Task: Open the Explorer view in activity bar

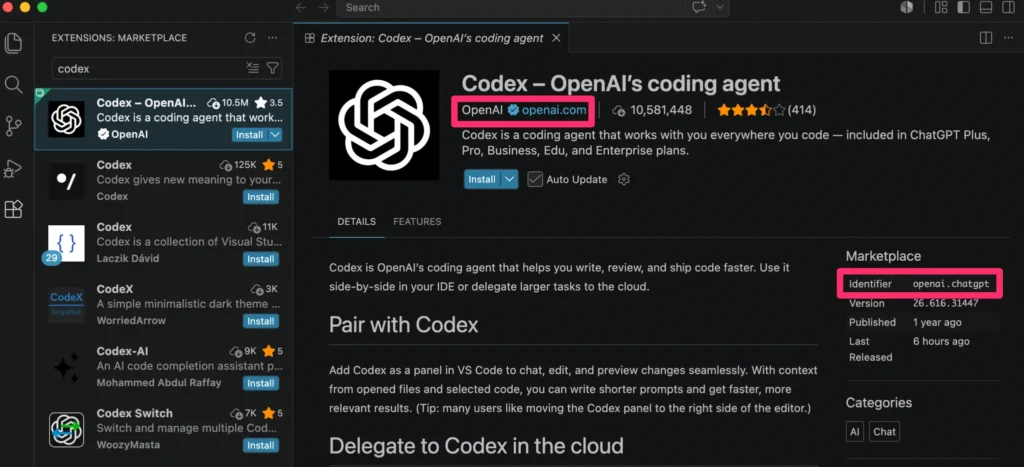Action: click(13, 43)
